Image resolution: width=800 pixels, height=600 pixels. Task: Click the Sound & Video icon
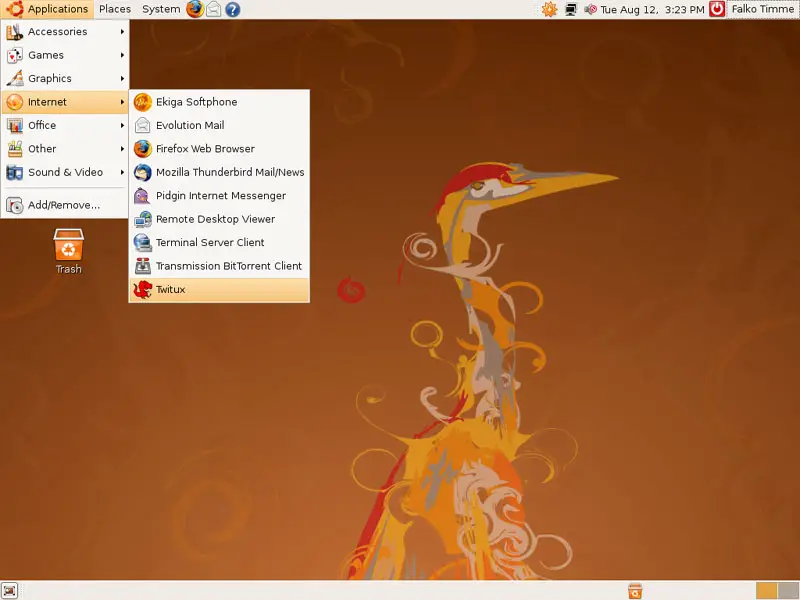(14, 172)
